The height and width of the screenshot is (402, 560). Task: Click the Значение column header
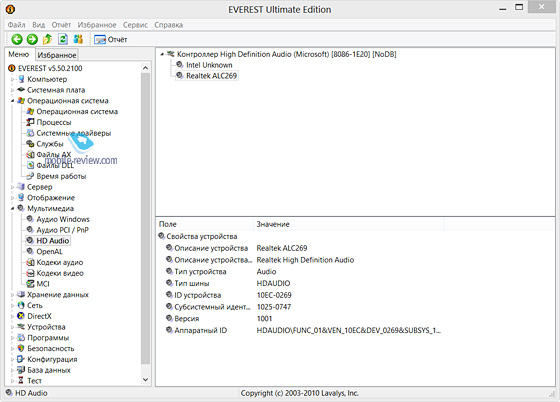[348, 224]
